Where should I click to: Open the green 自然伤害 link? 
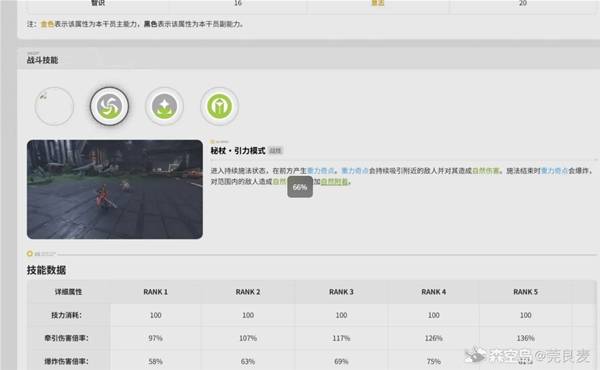[486, 171]
